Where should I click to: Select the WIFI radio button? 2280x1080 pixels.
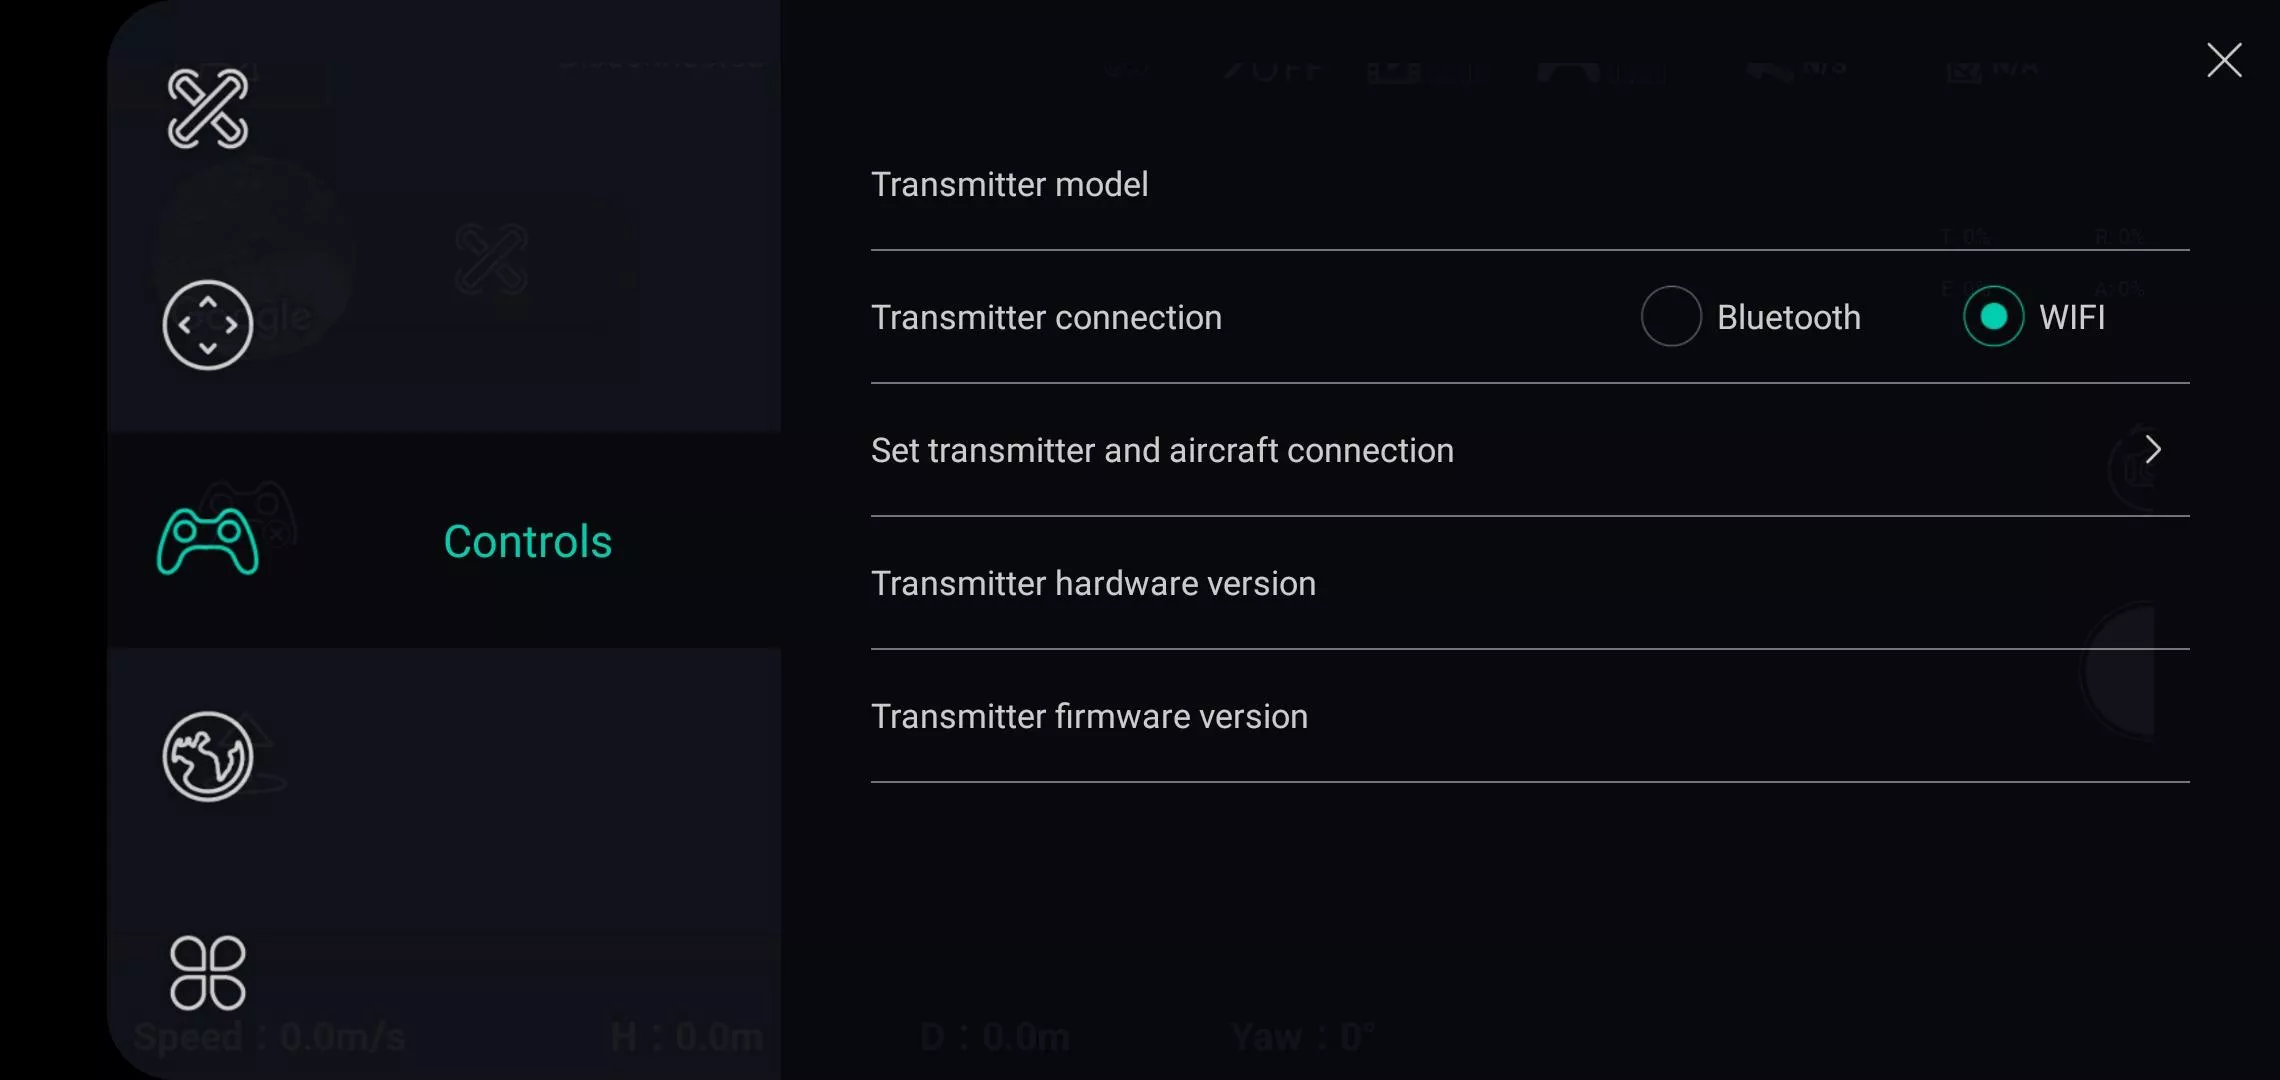pos(1993,317)
